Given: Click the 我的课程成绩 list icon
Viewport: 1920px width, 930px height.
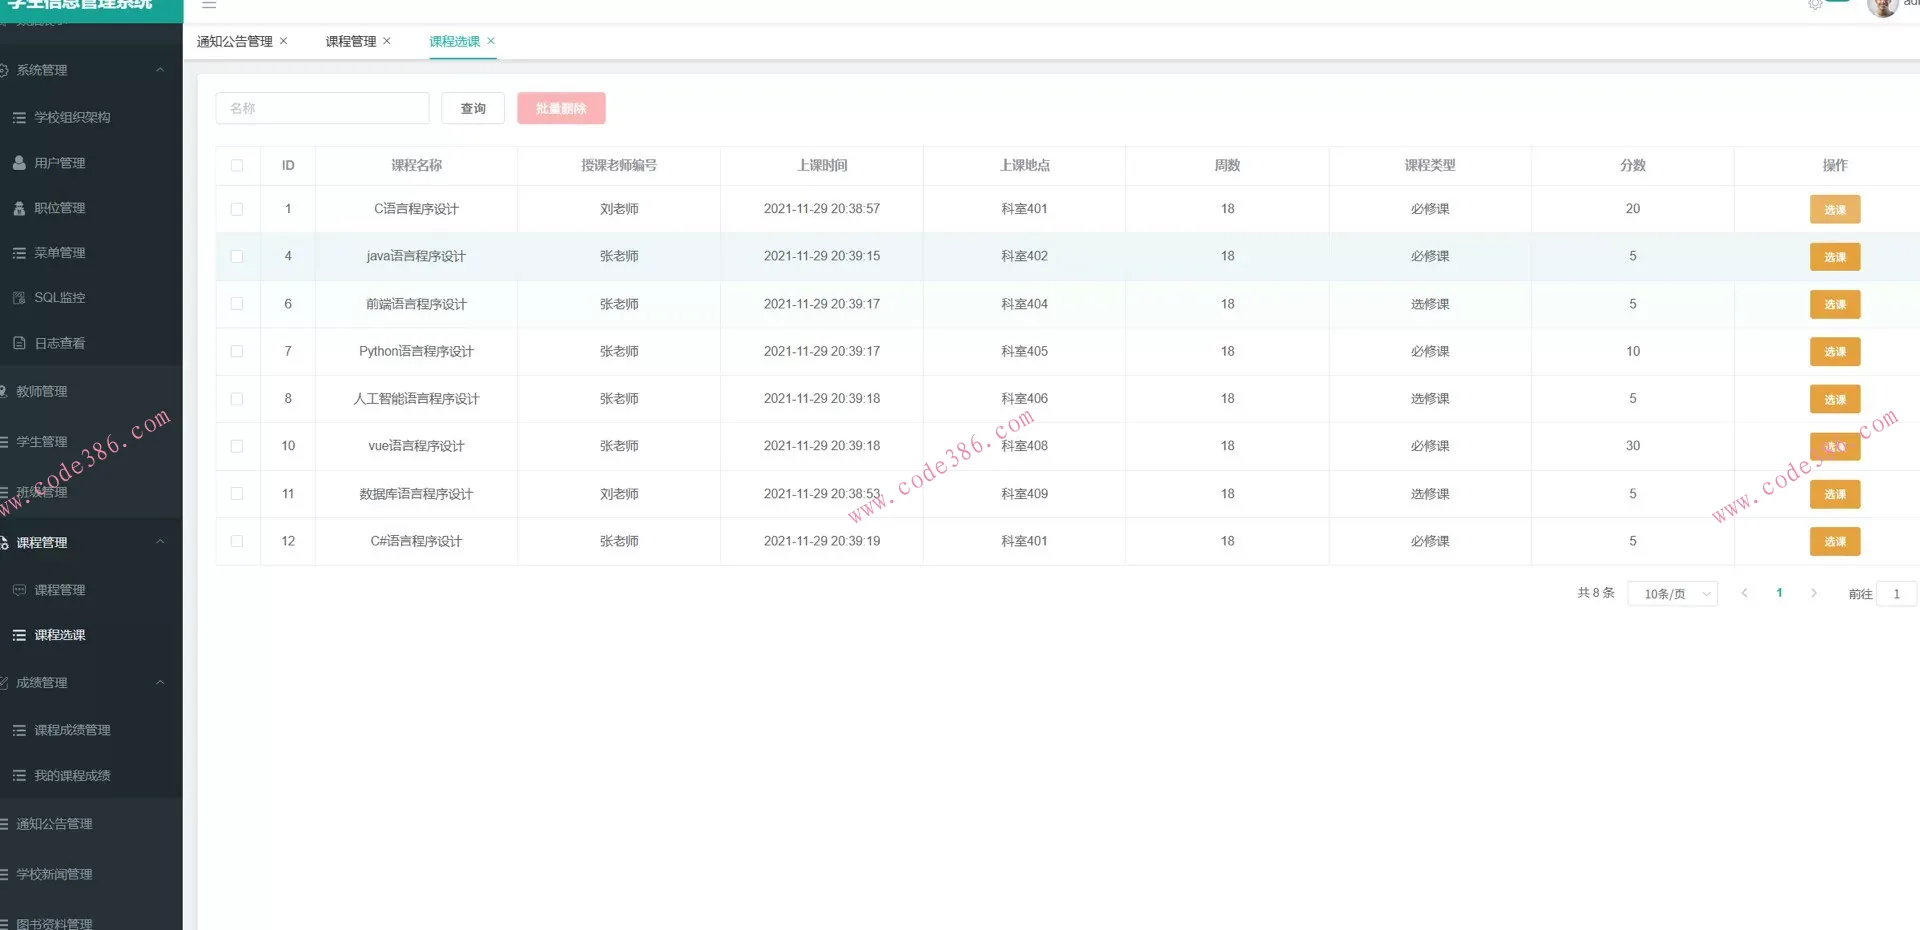Looking at the screenshot, I should (19, 776).
